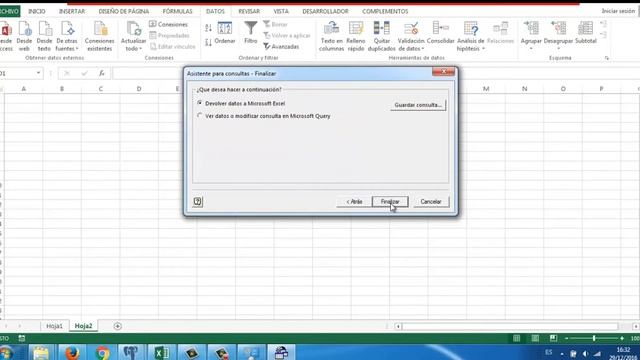Click horizontal scrollbar left arrow

tap(398, 327)
